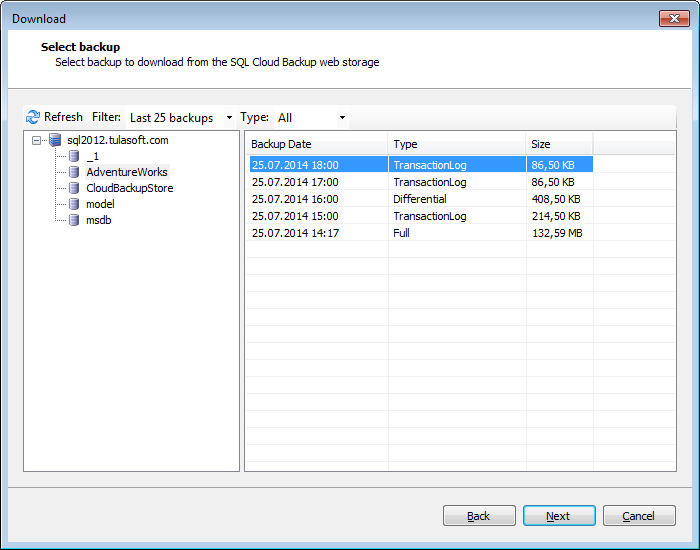Click TransactionLog in the 15:00 row
700x550 pixels.
tap(429, 216)
